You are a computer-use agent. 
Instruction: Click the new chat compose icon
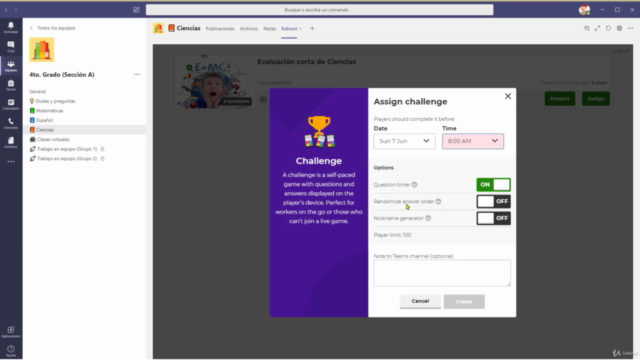point(136,10)
